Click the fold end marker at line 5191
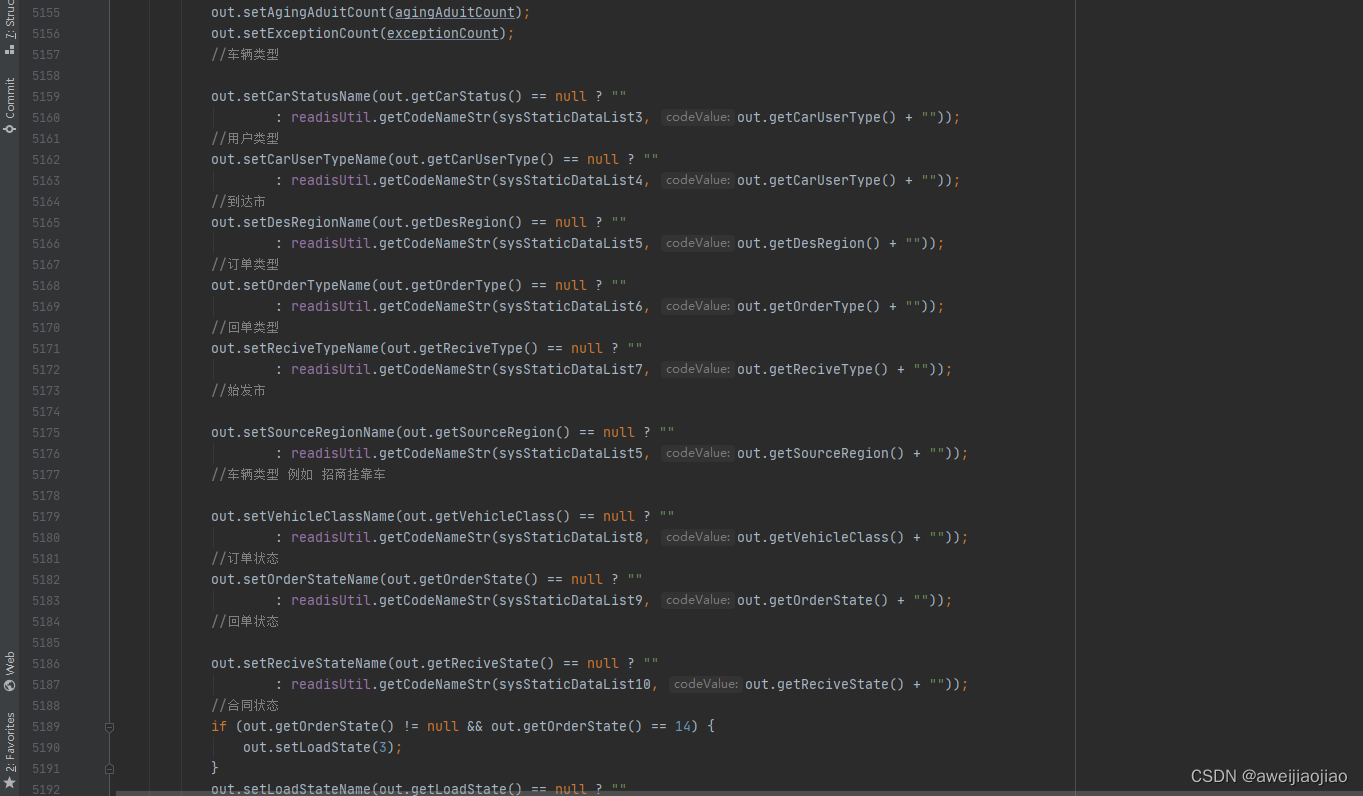The width and height of the screenshot is (1363, 796). [109, 769]
